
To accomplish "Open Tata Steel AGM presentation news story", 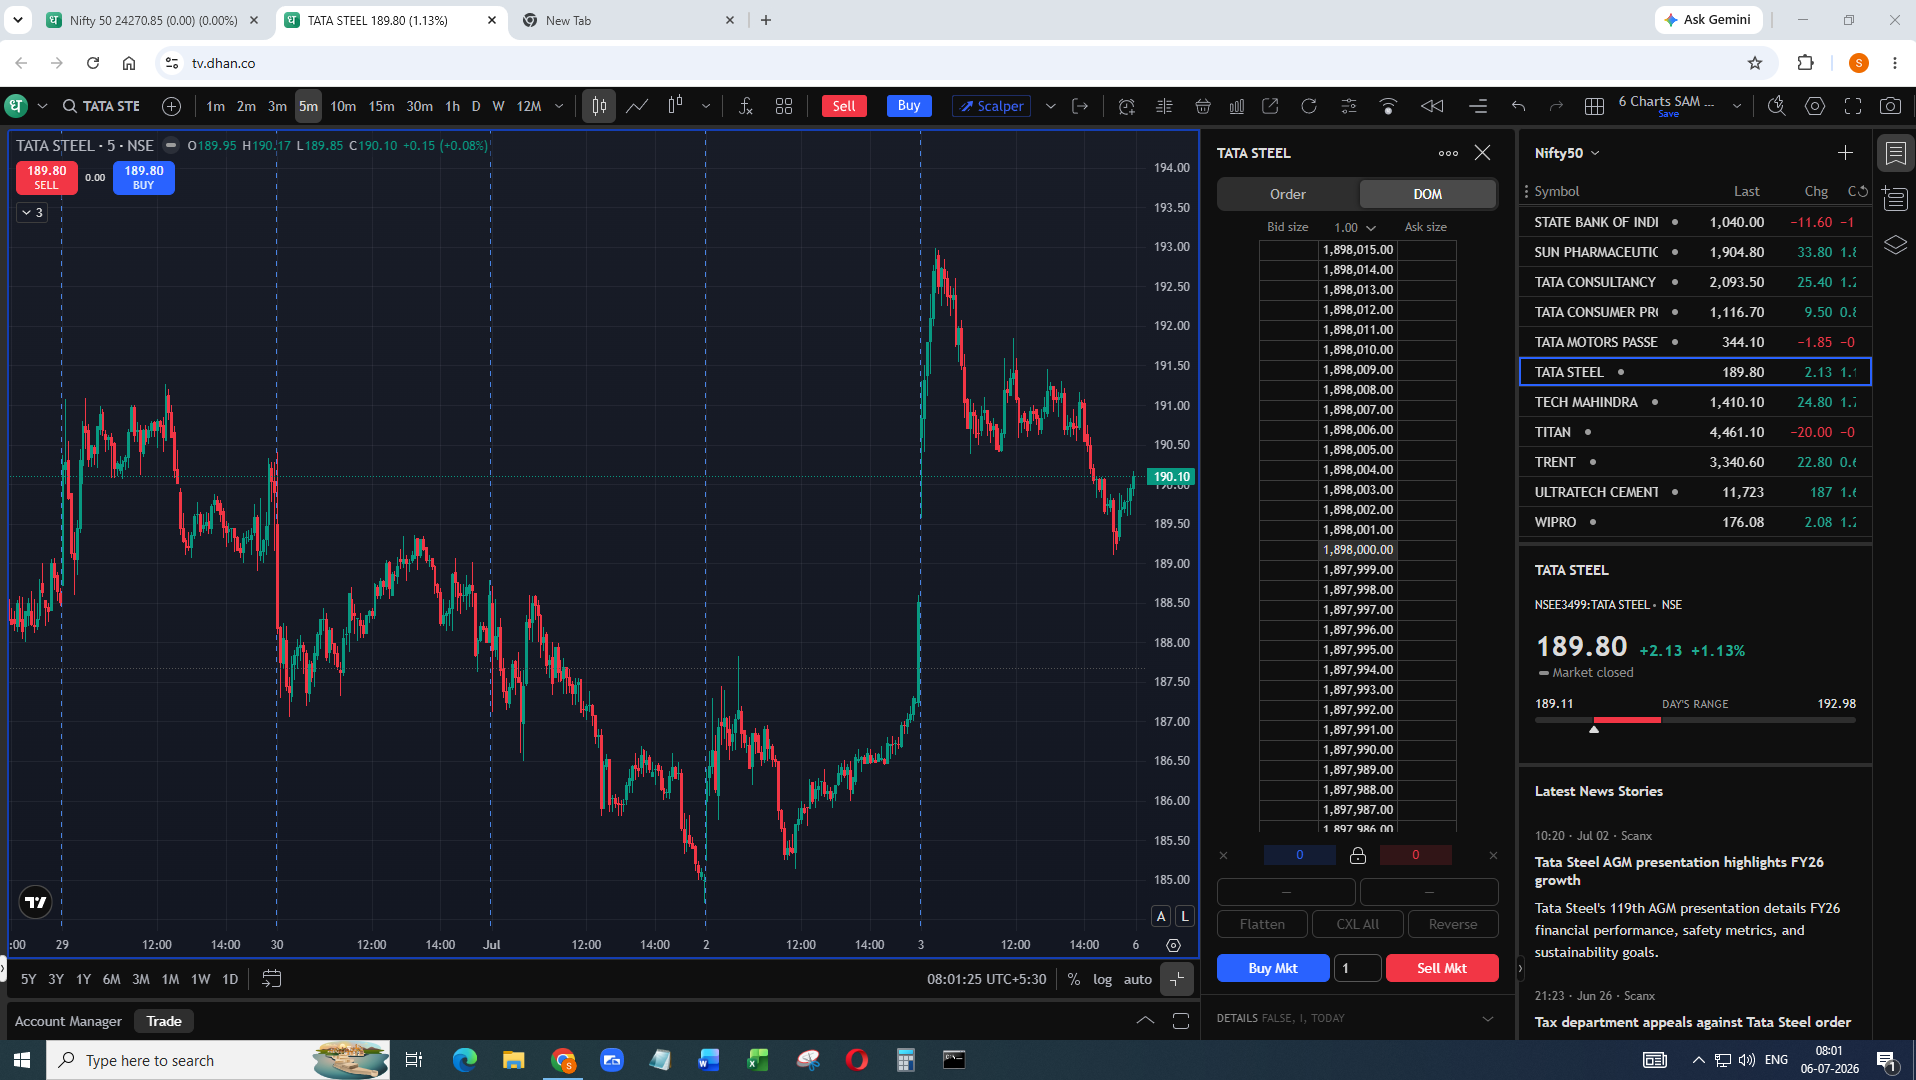I will [x=1679, y=871].
